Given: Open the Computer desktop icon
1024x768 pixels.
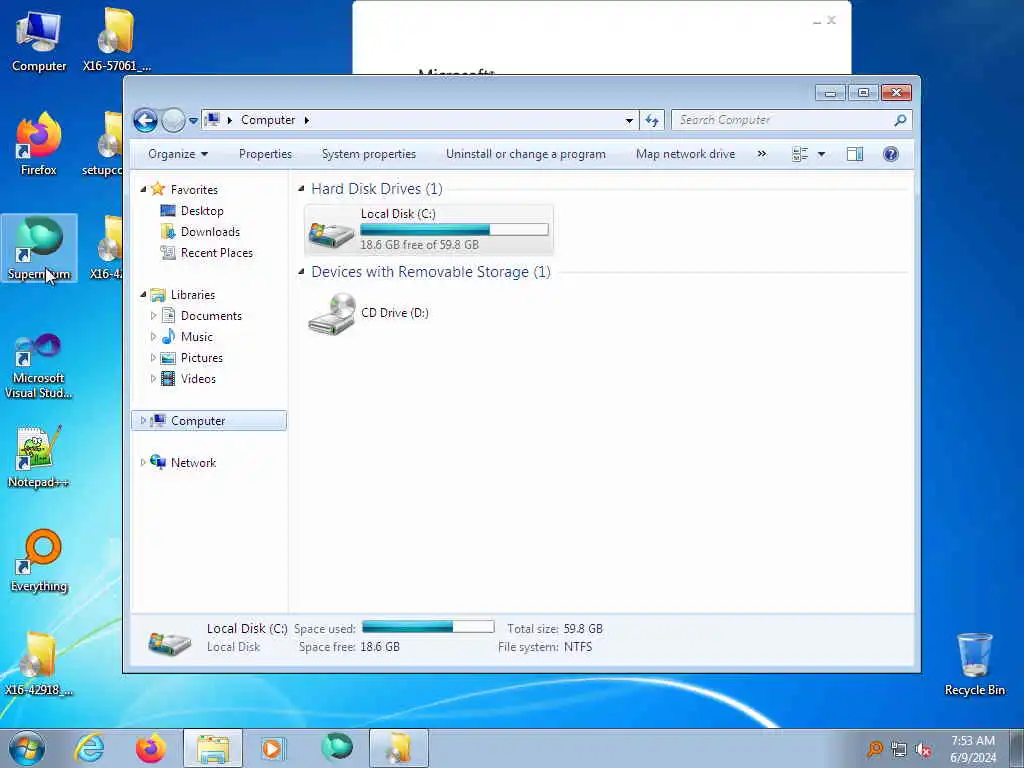Looking at the screenshot, I should [x=39, y=40].
